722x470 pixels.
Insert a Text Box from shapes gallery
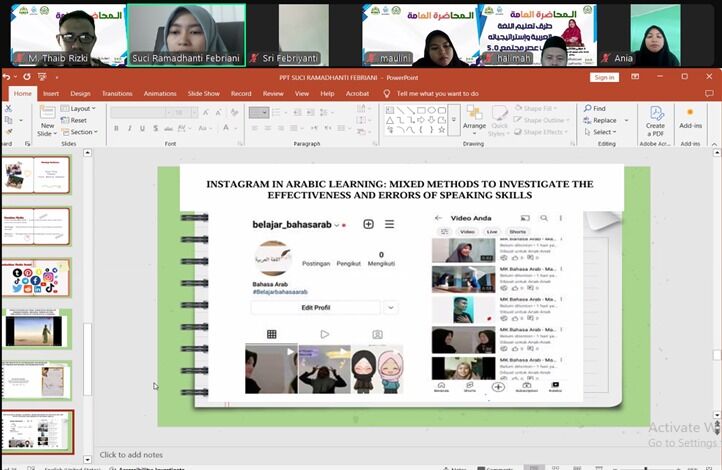(390, 110)
